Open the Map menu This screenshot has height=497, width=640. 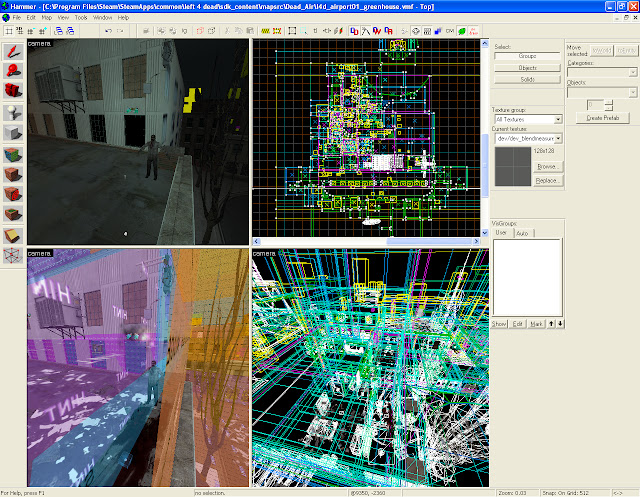tap(47, 18)
